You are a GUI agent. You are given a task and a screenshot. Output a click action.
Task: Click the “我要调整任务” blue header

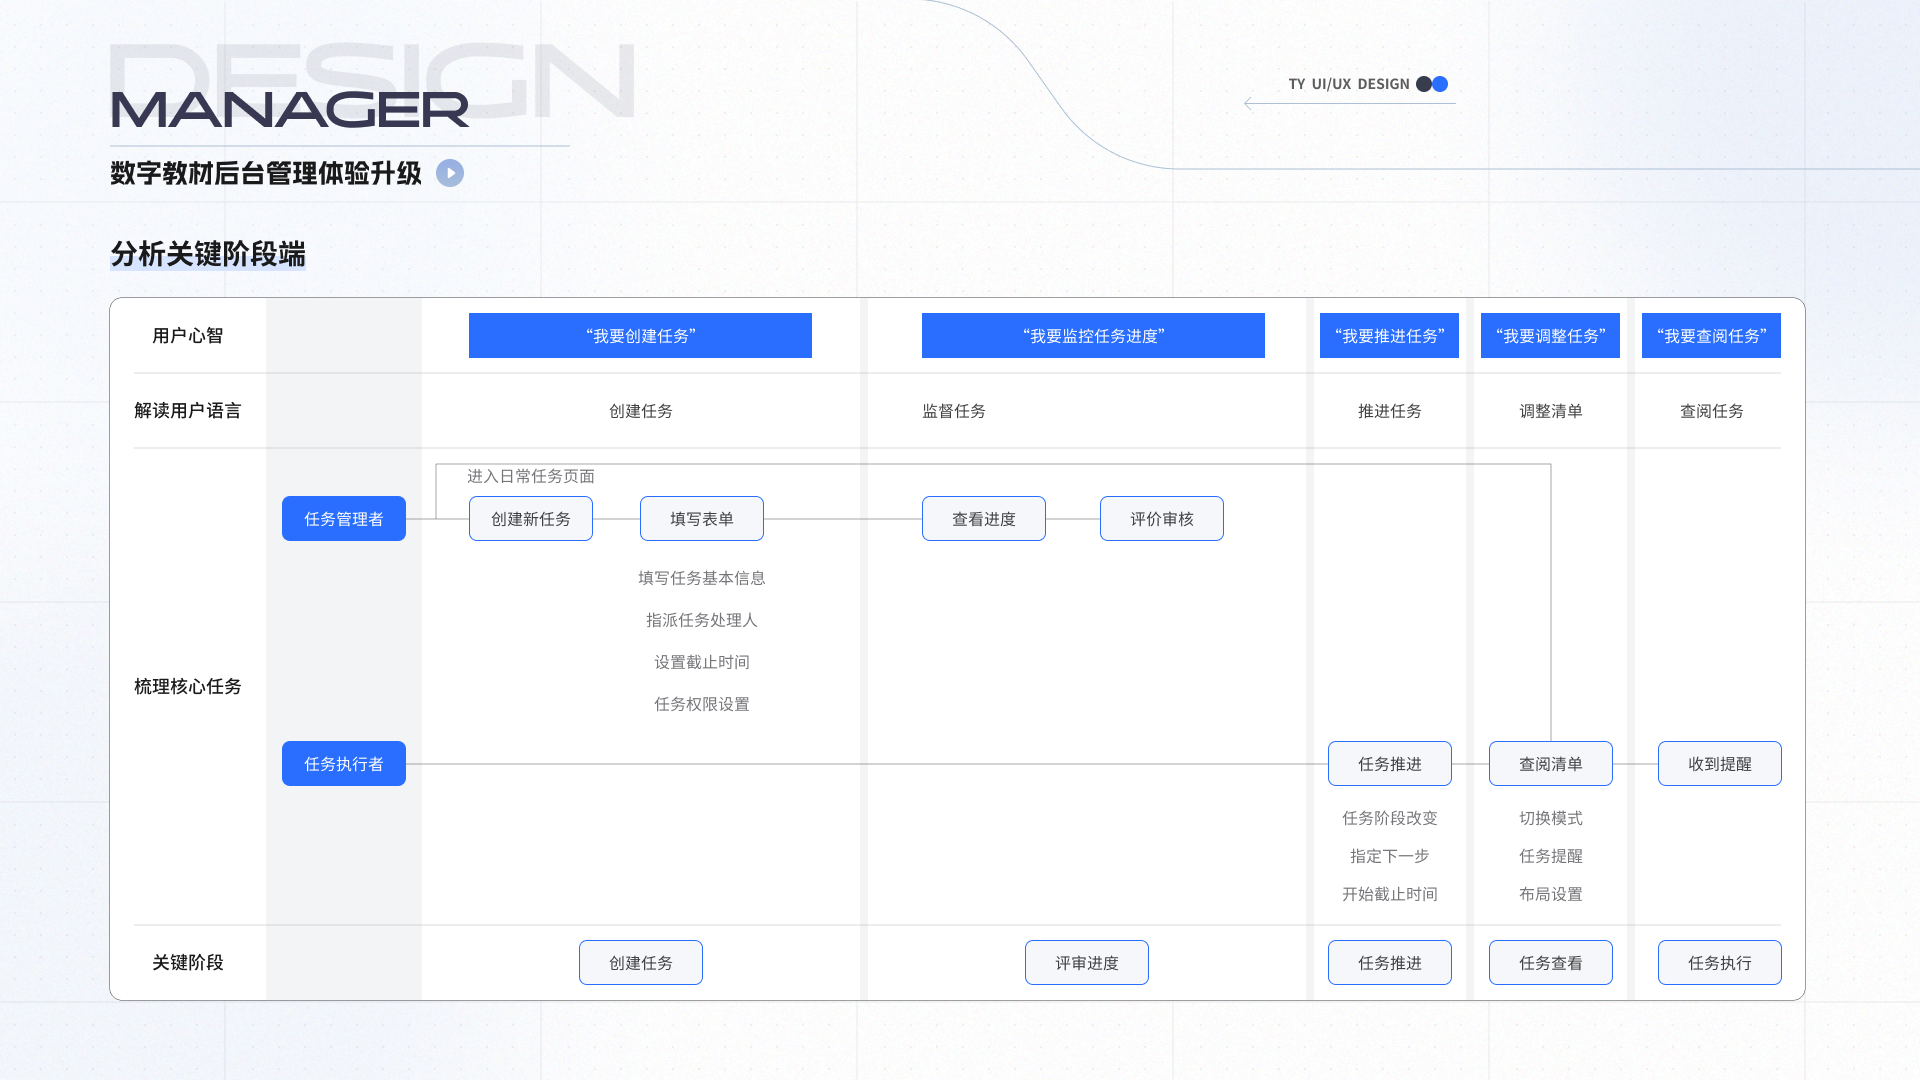tap(1550, 336)
